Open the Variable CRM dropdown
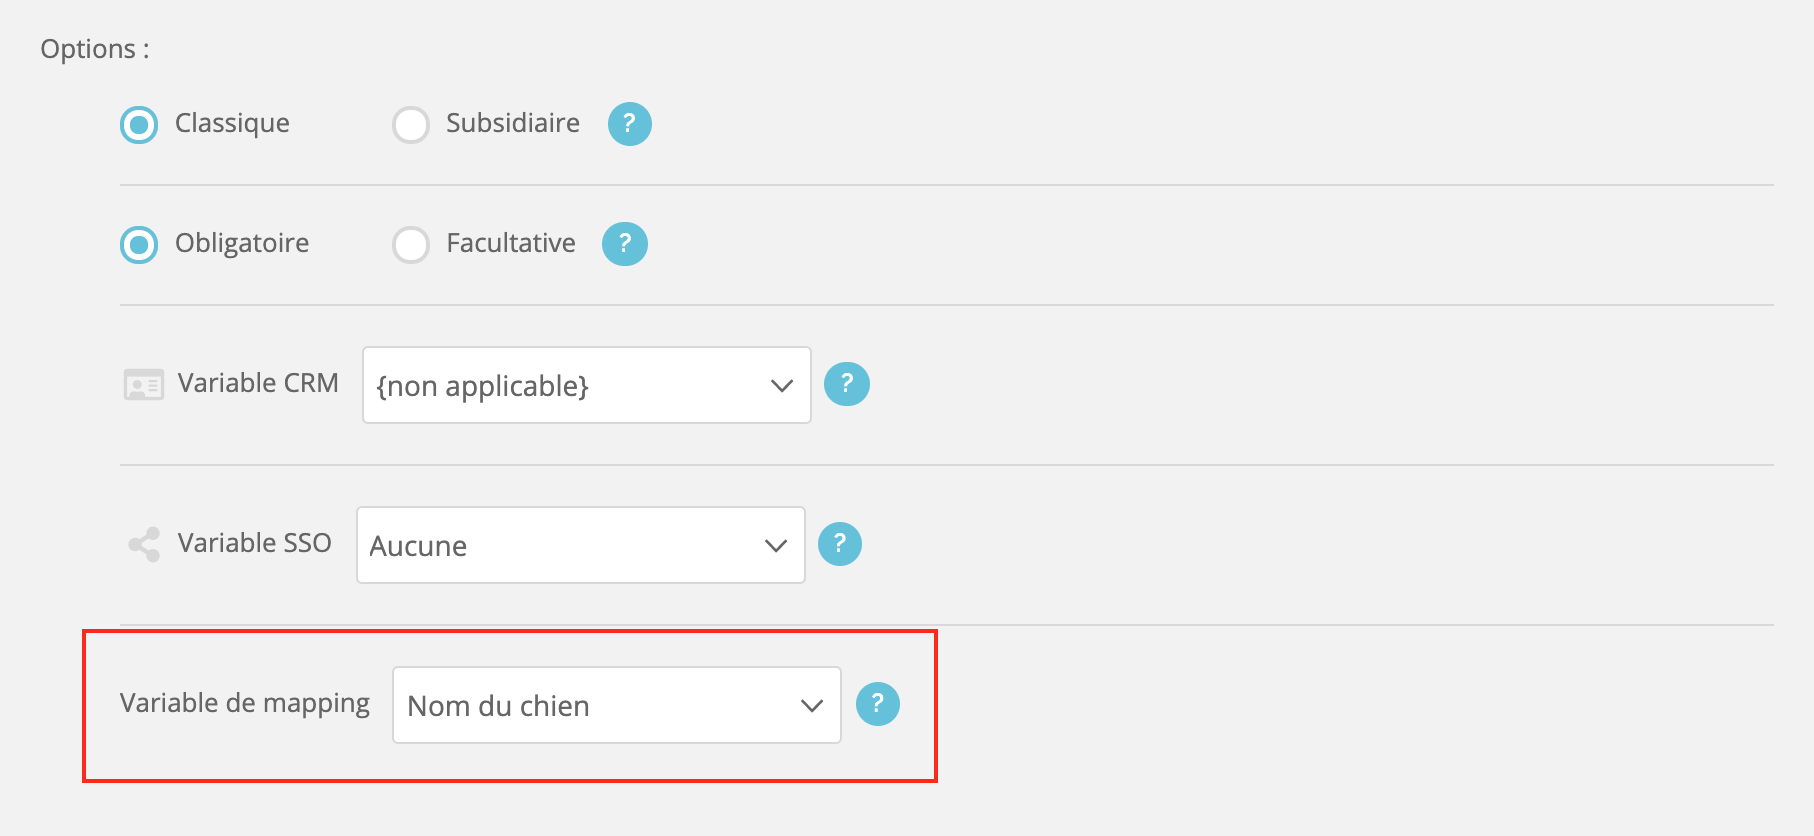This screenshot has width=1814, height=836. (x=587, y=385)
